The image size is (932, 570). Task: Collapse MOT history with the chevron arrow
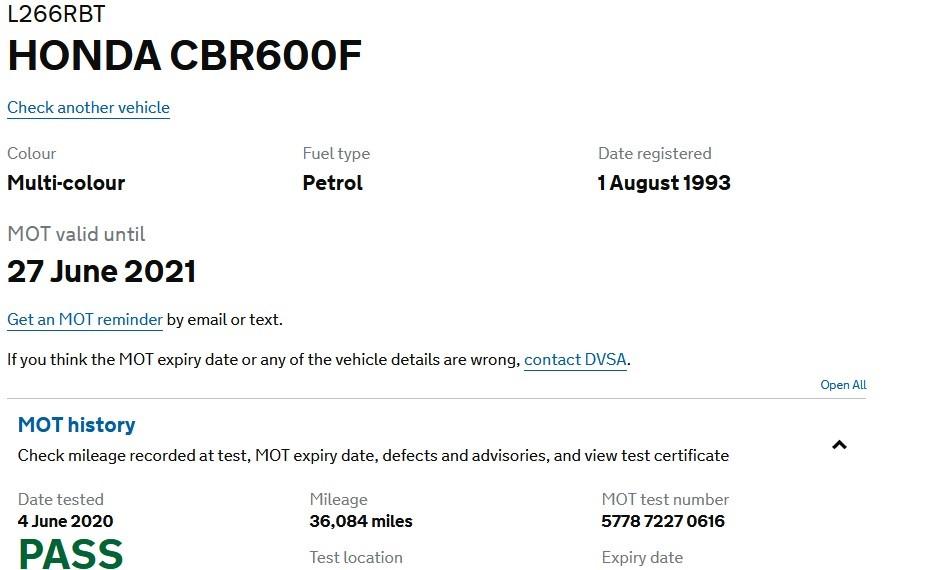839,445
